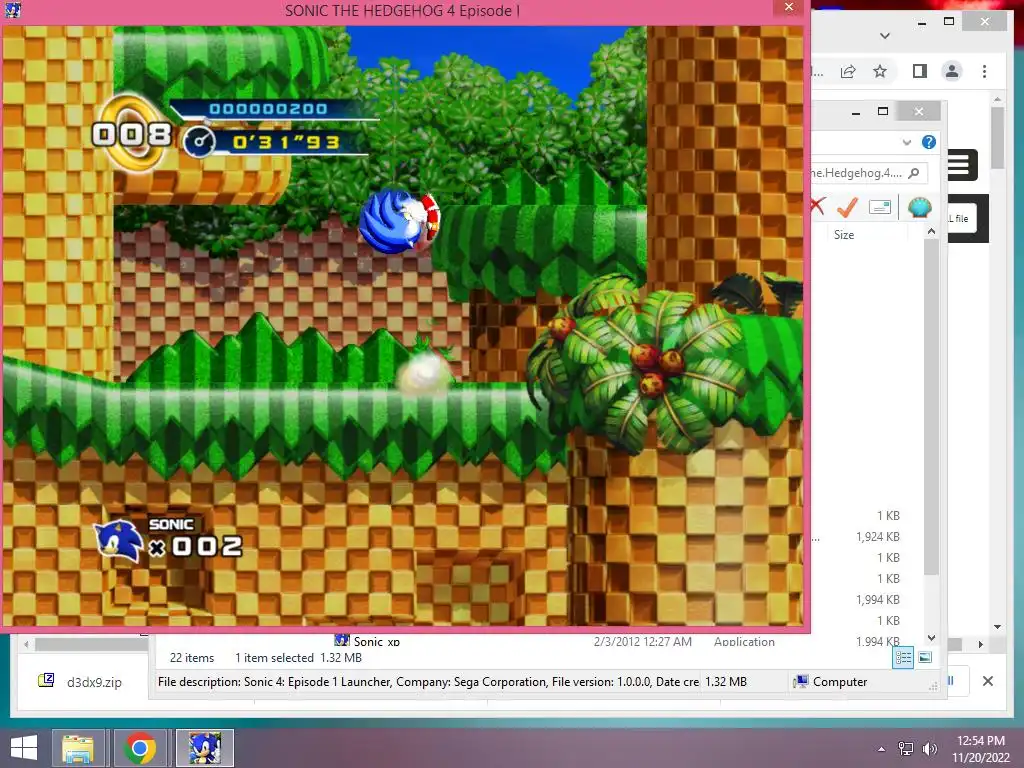This screenshot has width=1024, height=768.
Task: Click the down arrow of Explorer file list scrollbar
Action: 931,637
